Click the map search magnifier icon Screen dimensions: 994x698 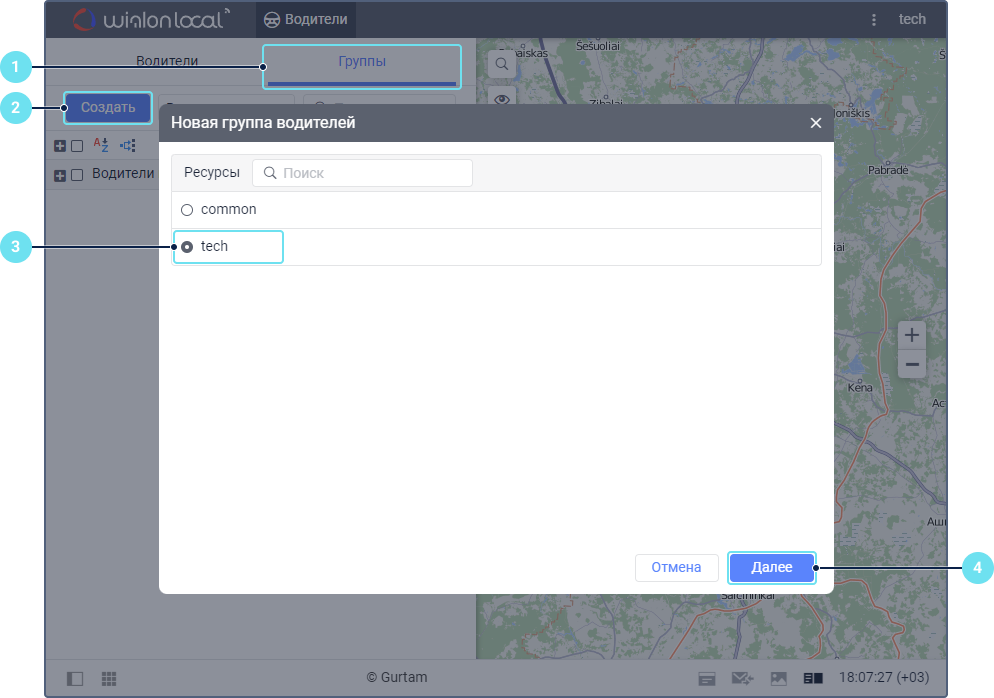501,64
